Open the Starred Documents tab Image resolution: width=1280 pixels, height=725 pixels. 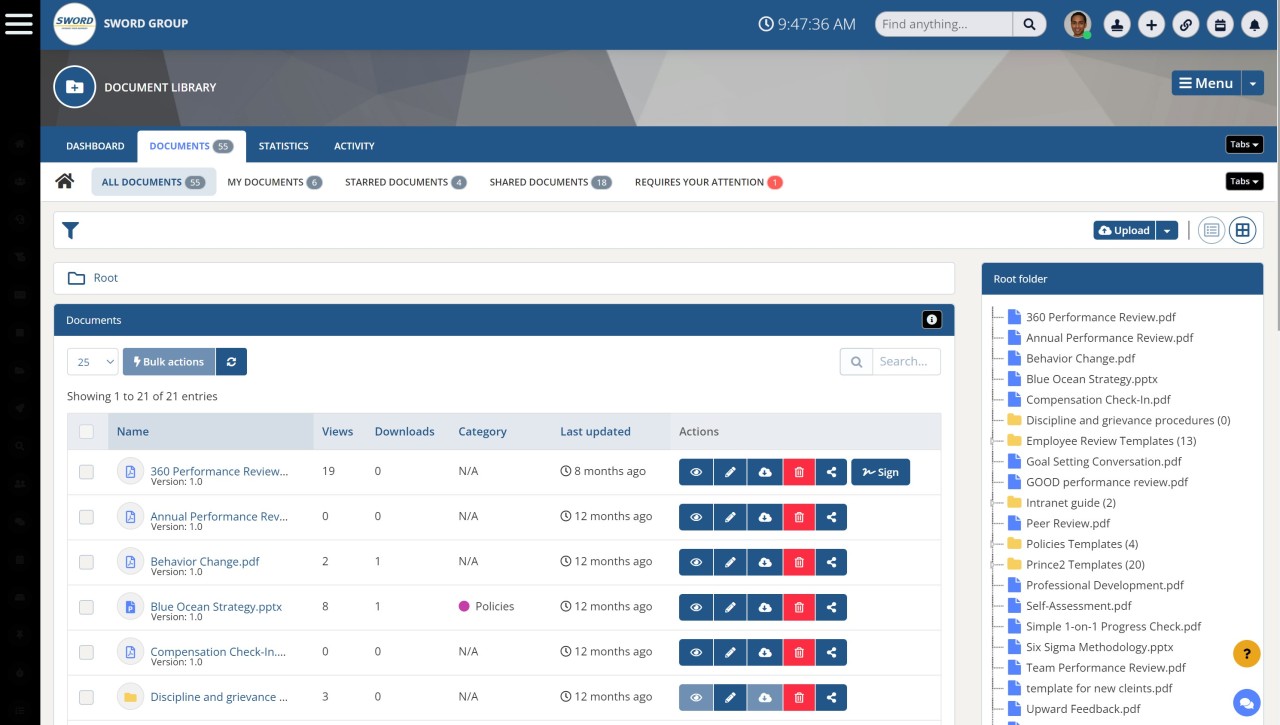[405, 182]
